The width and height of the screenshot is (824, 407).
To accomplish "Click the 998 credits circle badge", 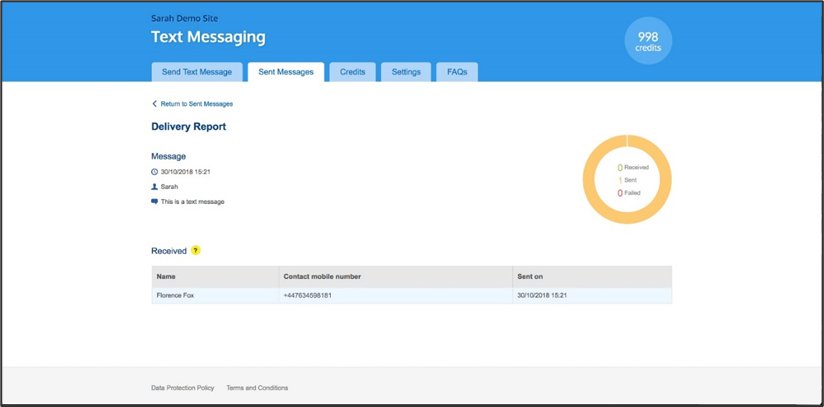I will (x=648, y=42).
